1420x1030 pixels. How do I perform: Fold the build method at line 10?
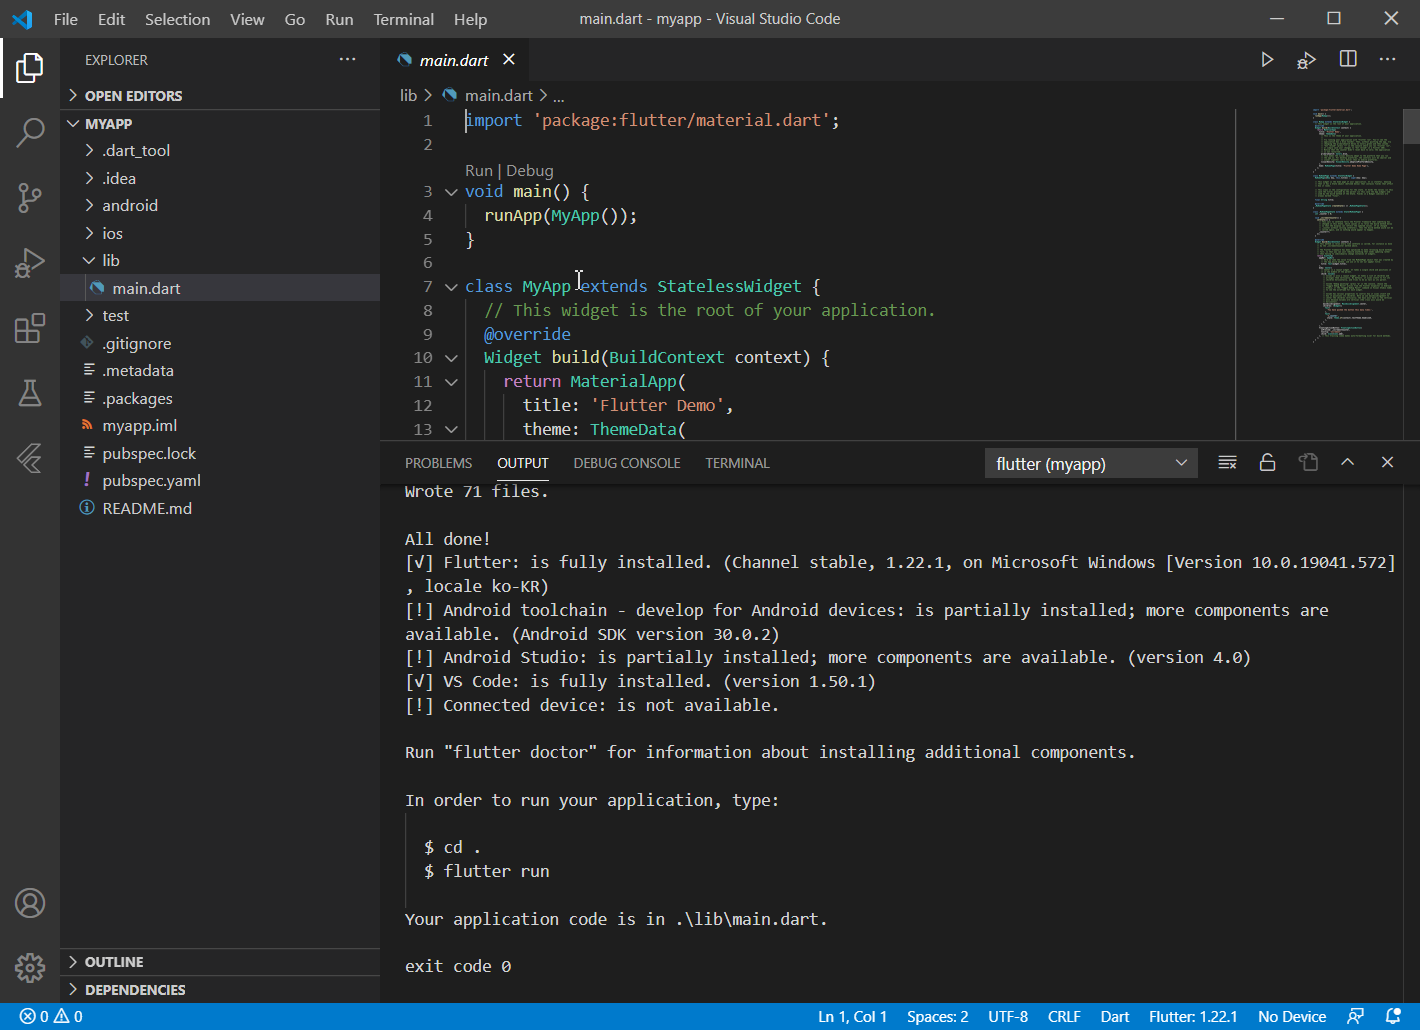(x=451, y=358)
